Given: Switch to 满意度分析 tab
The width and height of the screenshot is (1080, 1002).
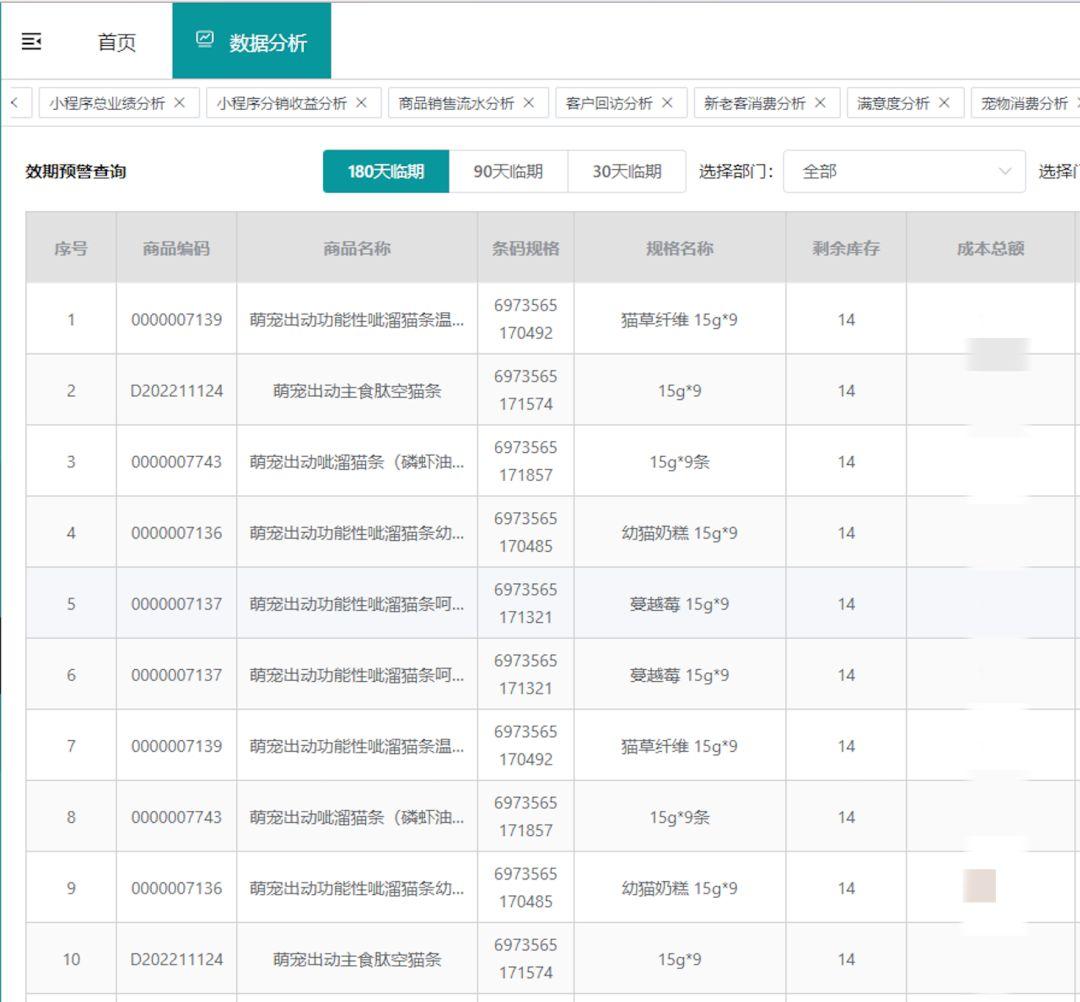Looking at the screenshot, I should [x=893, y=103].
